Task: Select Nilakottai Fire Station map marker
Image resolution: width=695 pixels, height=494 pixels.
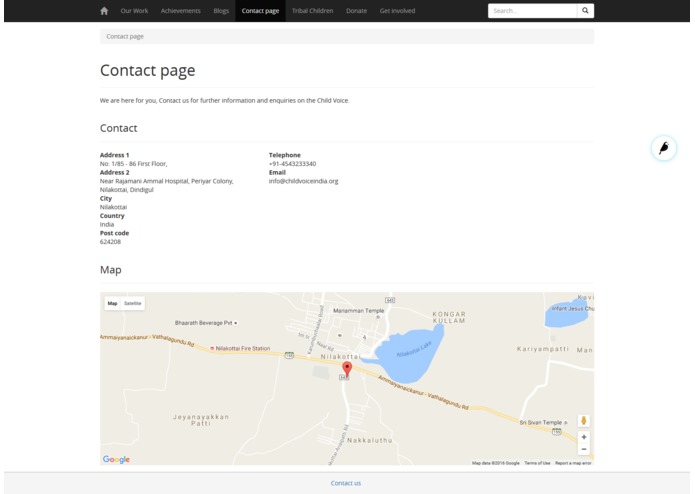Action: [240, 348]
